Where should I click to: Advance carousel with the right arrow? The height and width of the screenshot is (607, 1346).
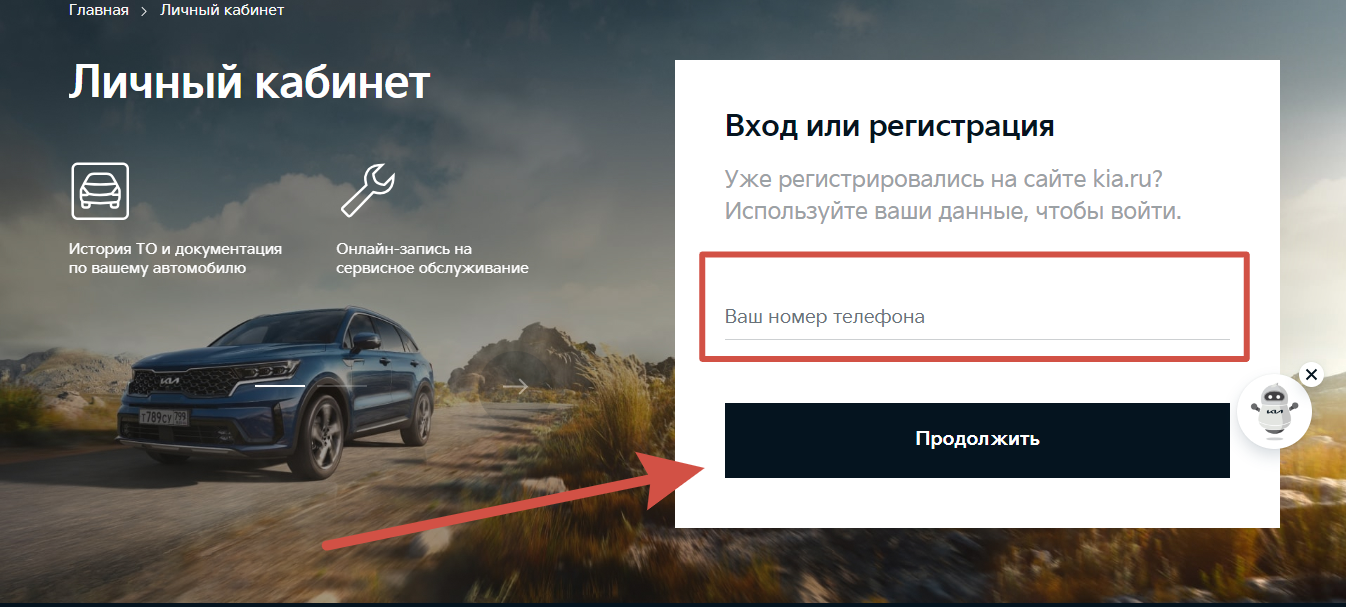pyautogui.click(x=516, y=386)
